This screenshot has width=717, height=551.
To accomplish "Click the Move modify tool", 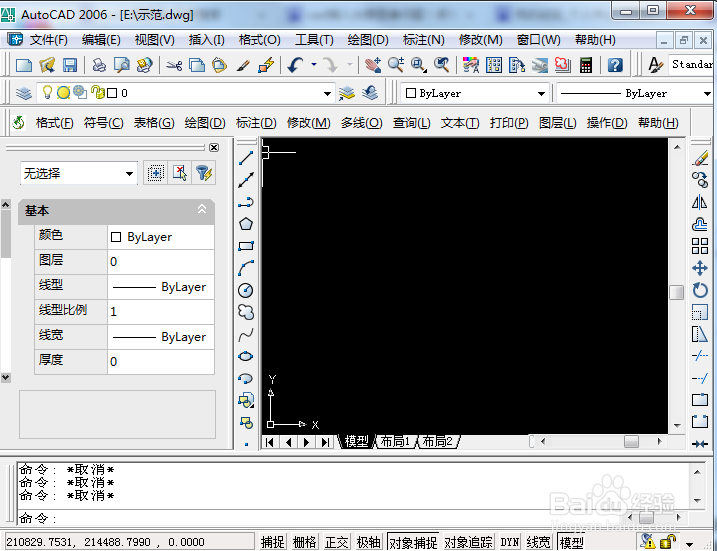I will coord(700,268).
